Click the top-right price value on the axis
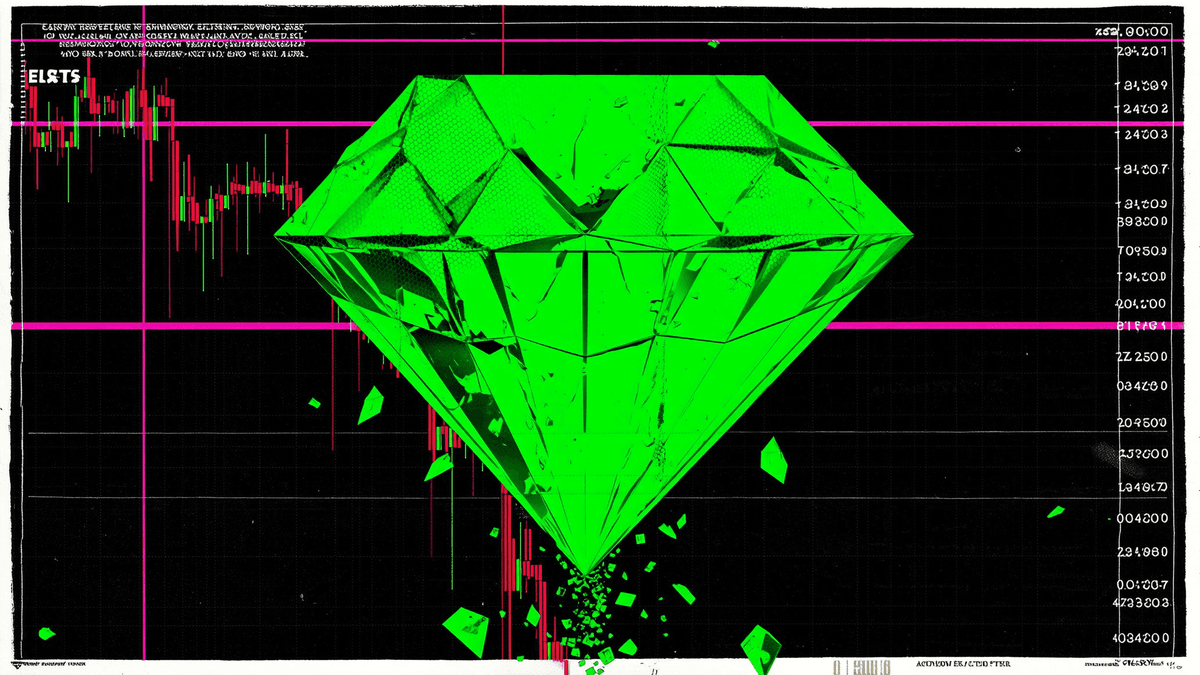Image resolution: width=1200 pixels, height=675 pixels. 1133,31
